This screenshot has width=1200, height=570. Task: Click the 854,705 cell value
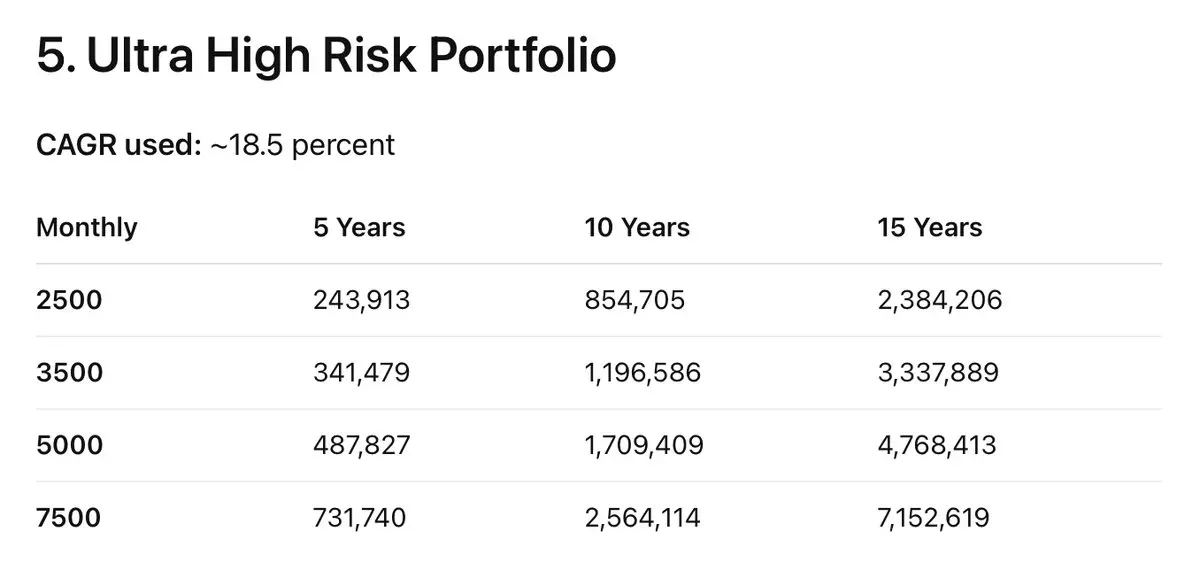pyautogui.click(x=635, y=300)
